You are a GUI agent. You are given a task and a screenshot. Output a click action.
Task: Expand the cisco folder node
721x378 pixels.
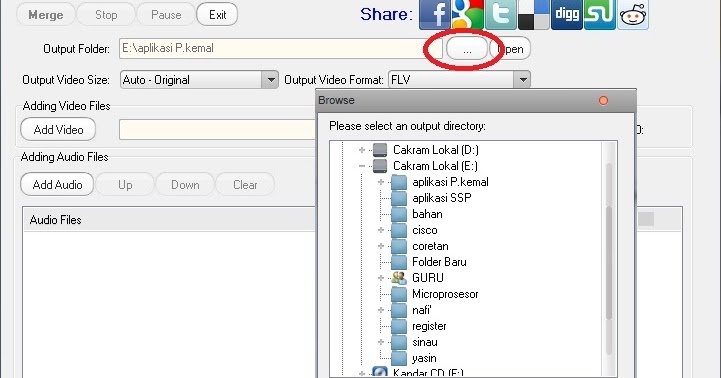[x=381, y=230]
